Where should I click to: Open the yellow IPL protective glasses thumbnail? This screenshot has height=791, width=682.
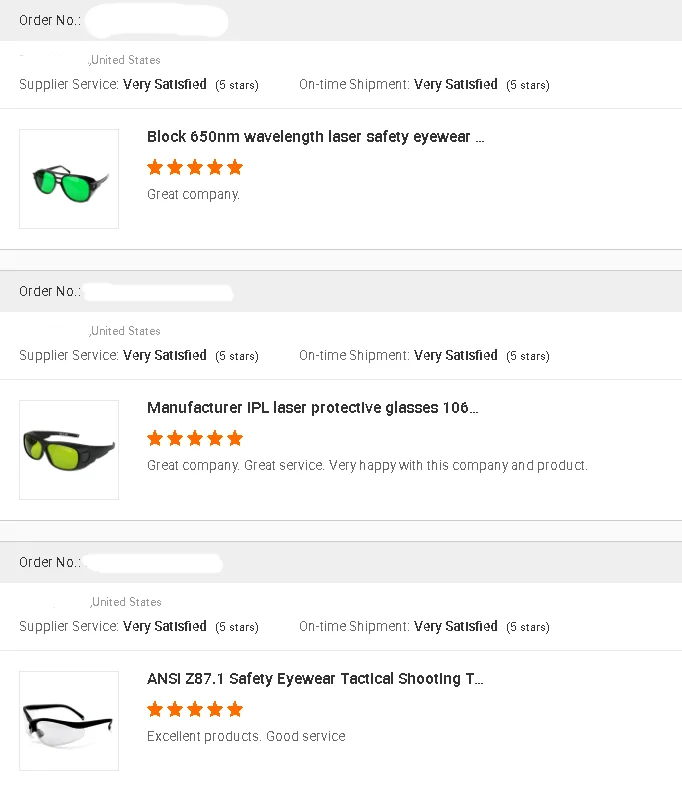[x=69, y=449]
